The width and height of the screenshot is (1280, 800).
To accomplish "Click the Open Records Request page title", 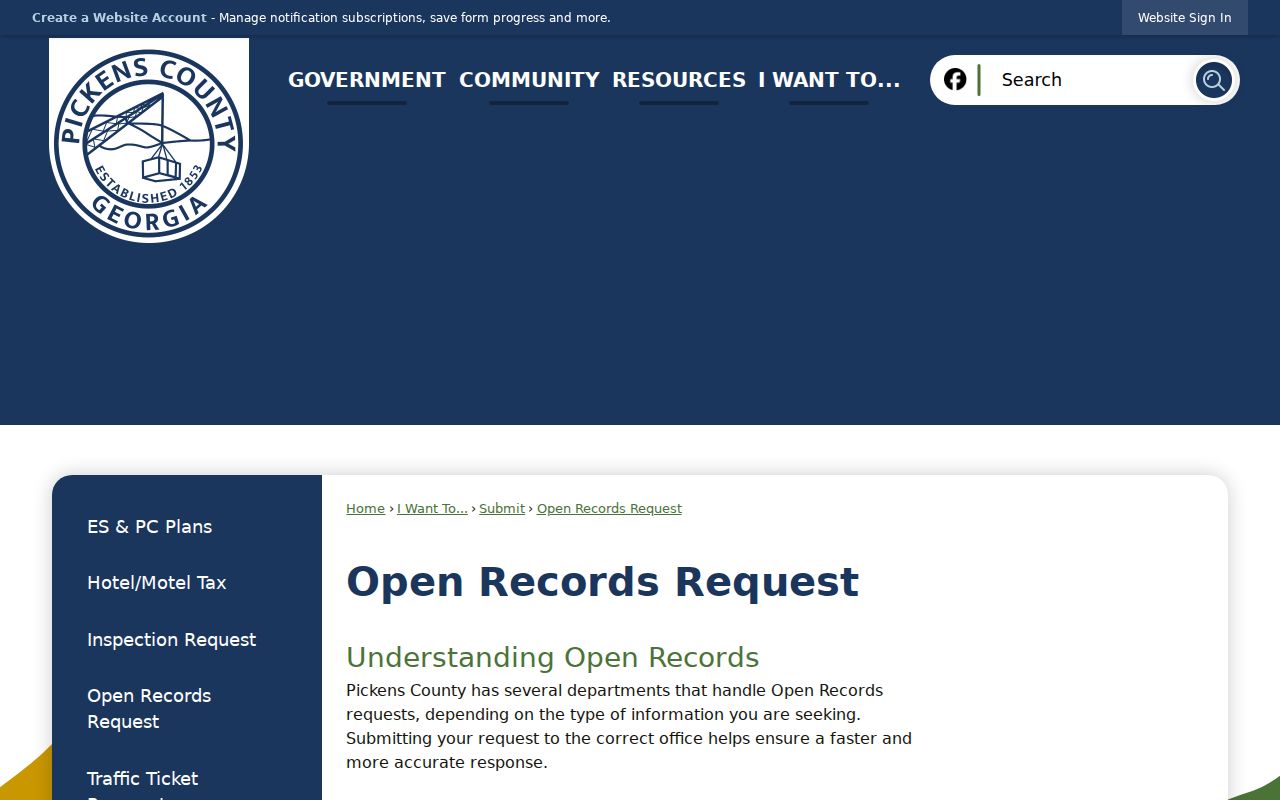I will pyautogui.click(x=602, y=582).
